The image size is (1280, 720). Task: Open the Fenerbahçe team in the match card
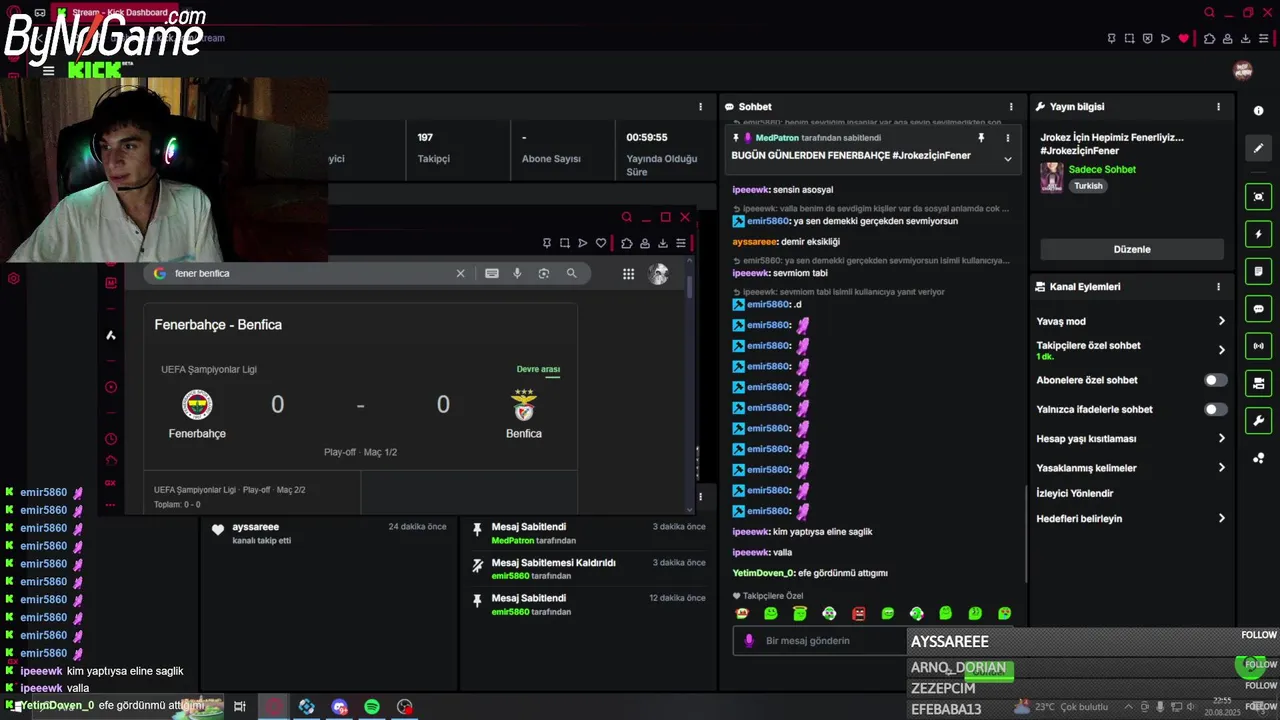[x=197, y=415]
